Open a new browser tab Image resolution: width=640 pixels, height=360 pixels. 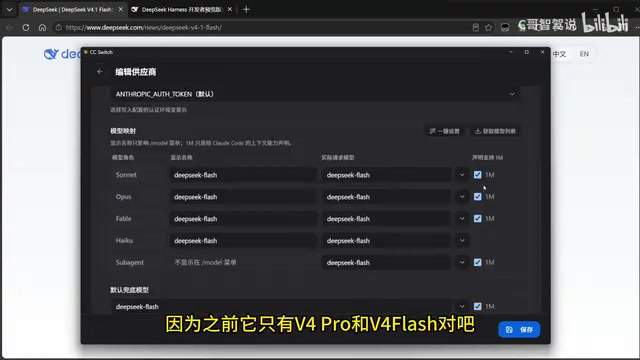pos(246,9)
